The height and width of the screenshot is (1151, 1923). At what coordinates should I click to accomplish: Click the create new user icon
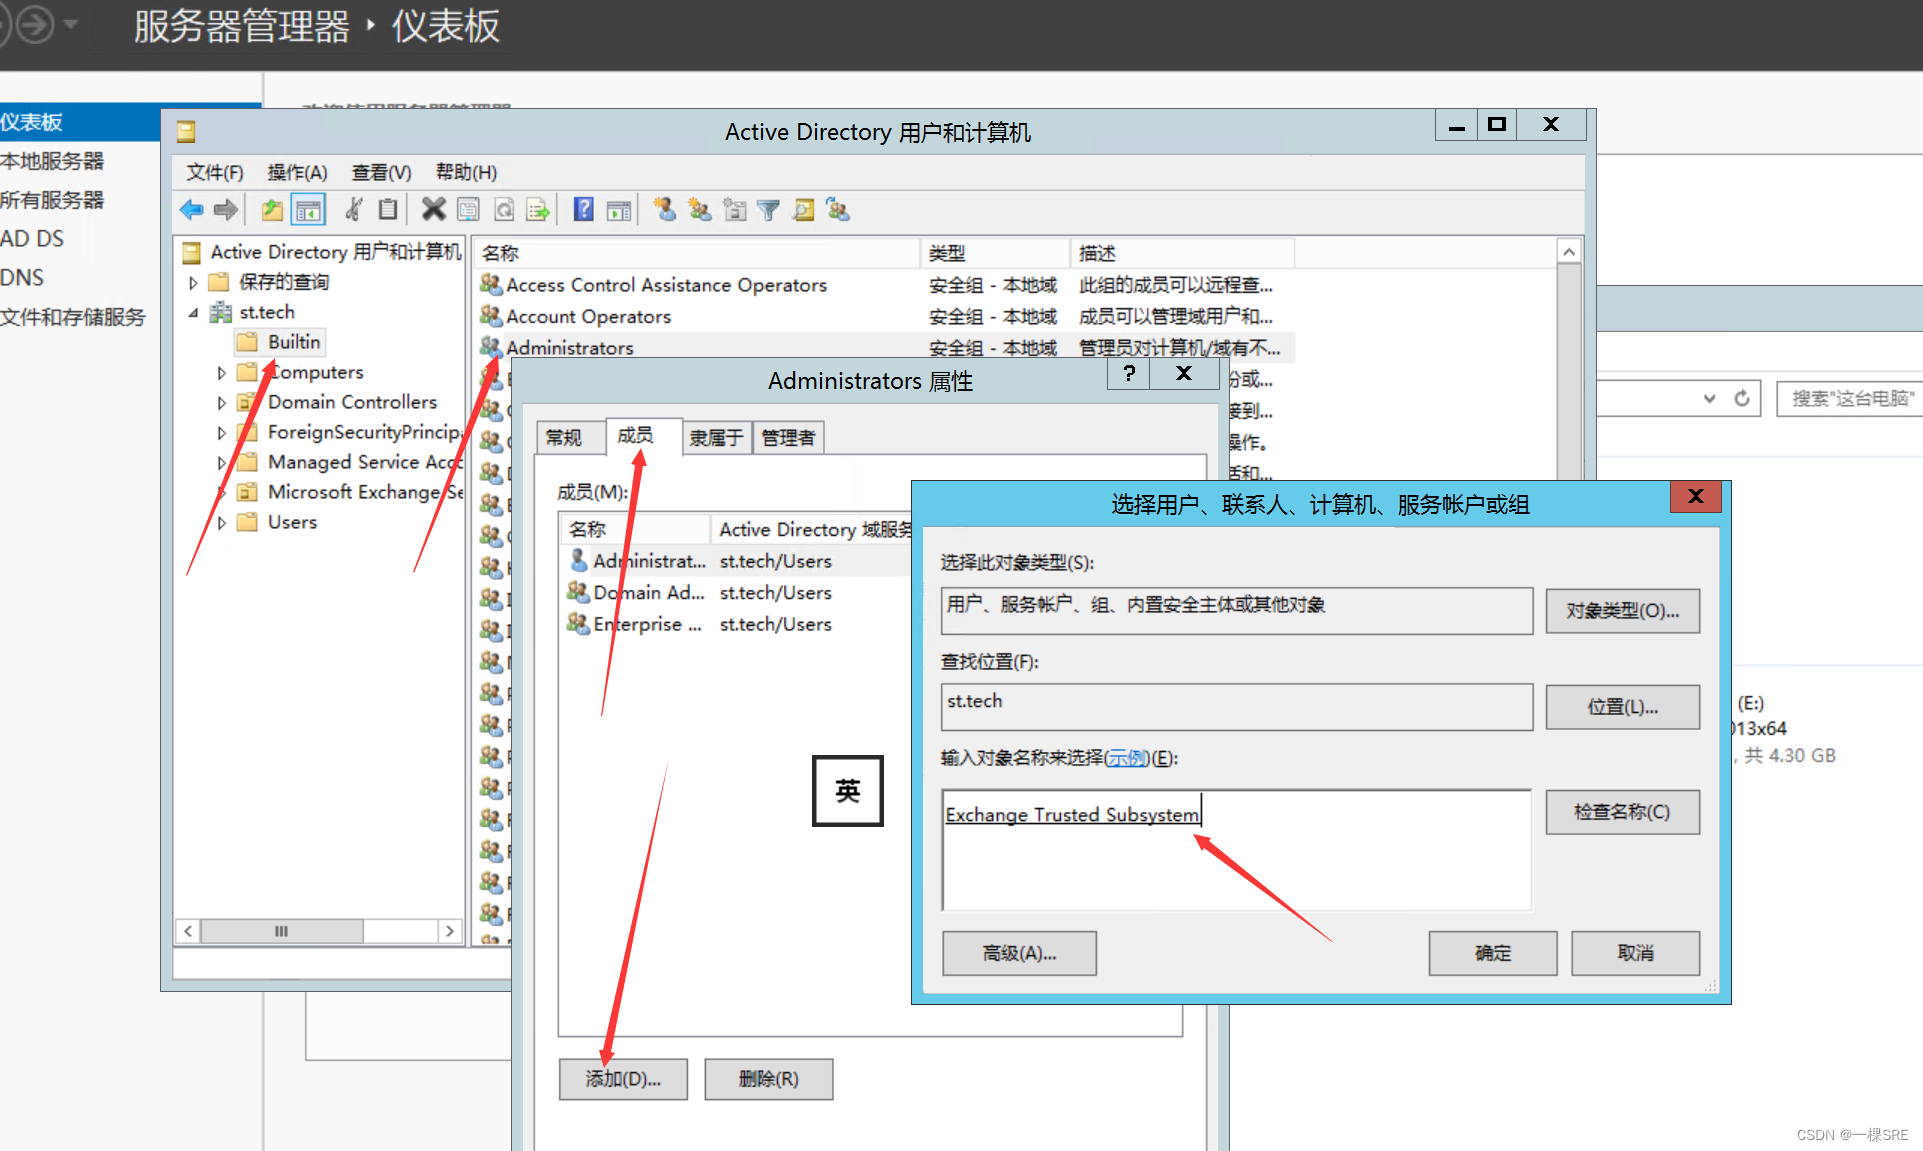point(665,210)
